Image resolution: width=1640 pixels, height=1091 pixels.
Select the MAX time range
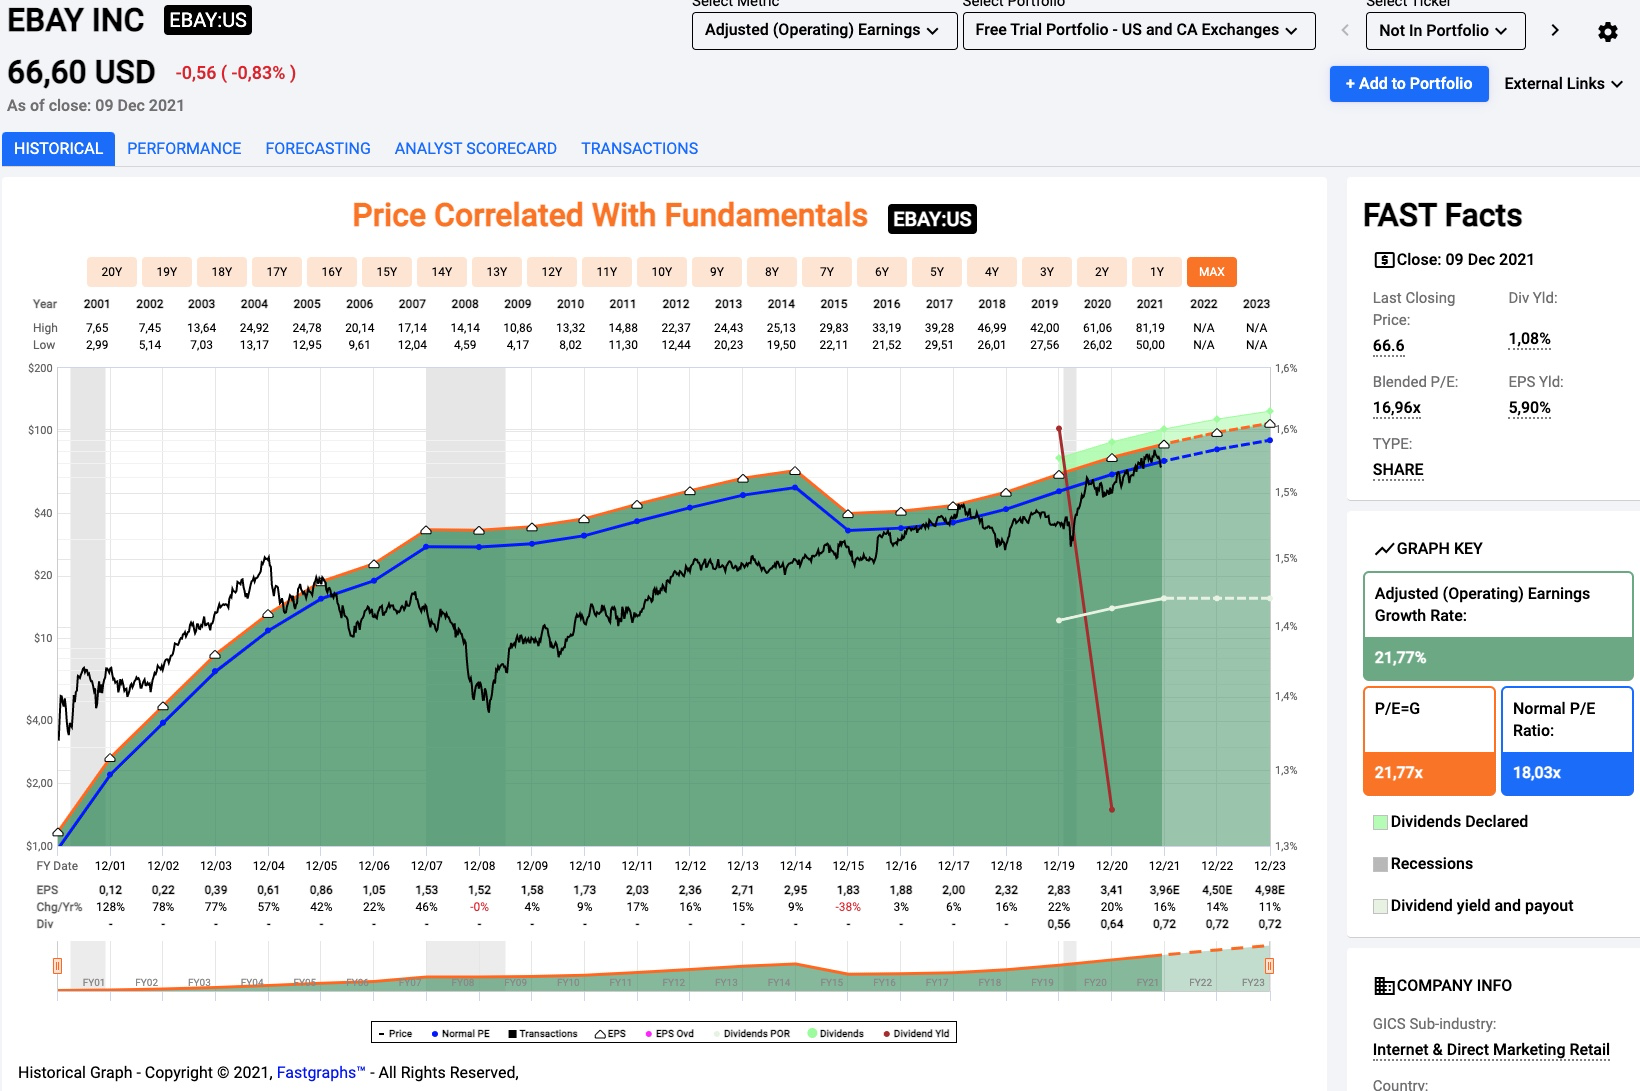tap(1212, 272)
